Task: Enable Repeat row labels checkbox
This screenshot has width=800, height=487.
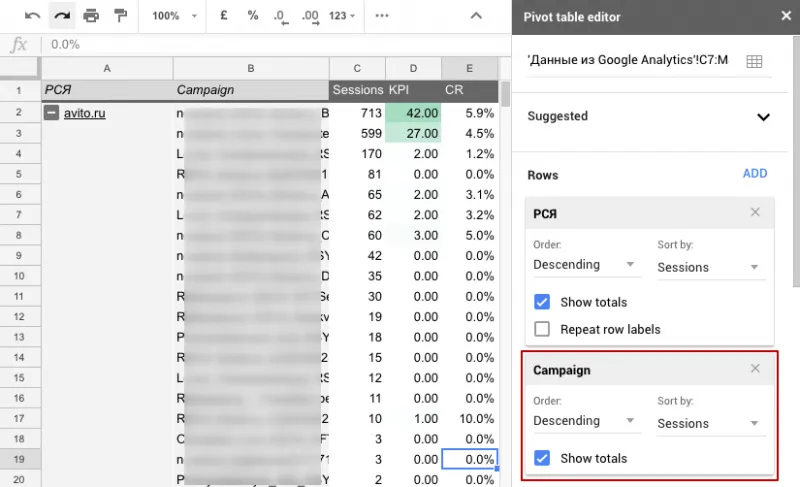Action: 542,329
